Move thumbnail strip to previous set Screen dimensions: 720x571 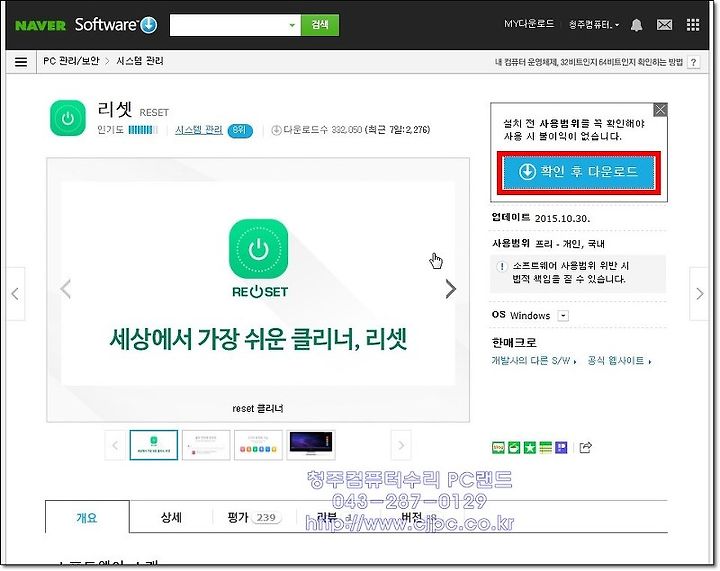115,445
